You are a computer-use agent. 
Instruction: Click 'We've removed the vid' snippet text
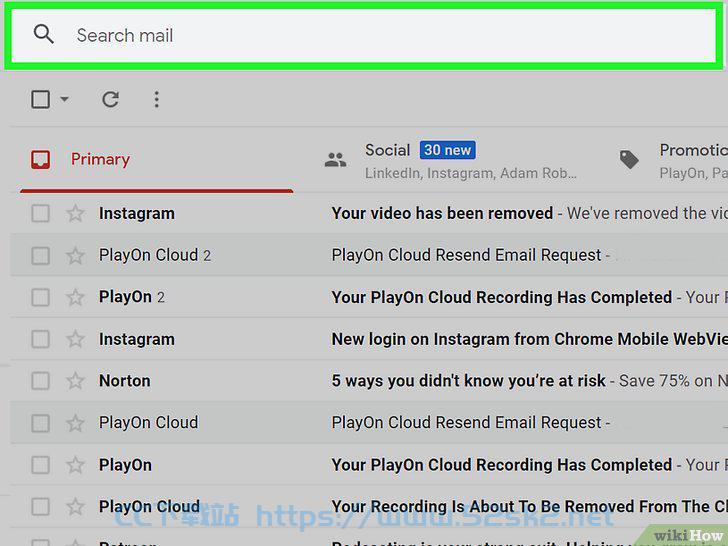647,214
